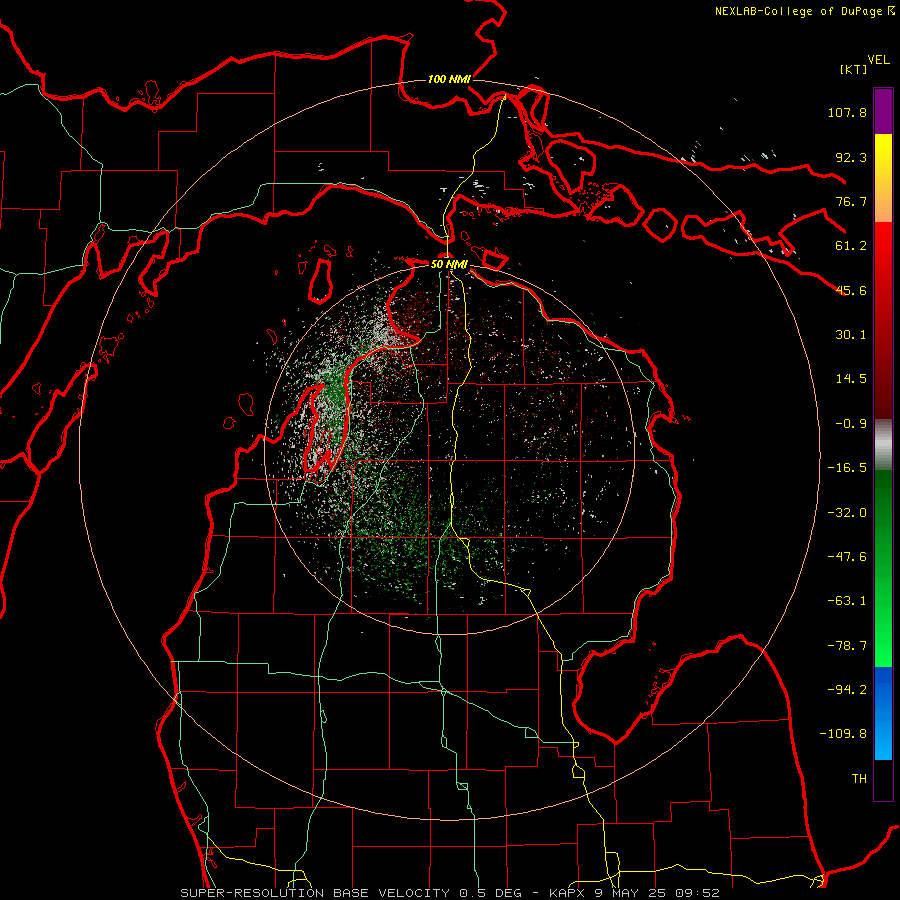Click the -78.7 velocity scale value
Viewport: 900px width, 900px height.
(847, 646)
